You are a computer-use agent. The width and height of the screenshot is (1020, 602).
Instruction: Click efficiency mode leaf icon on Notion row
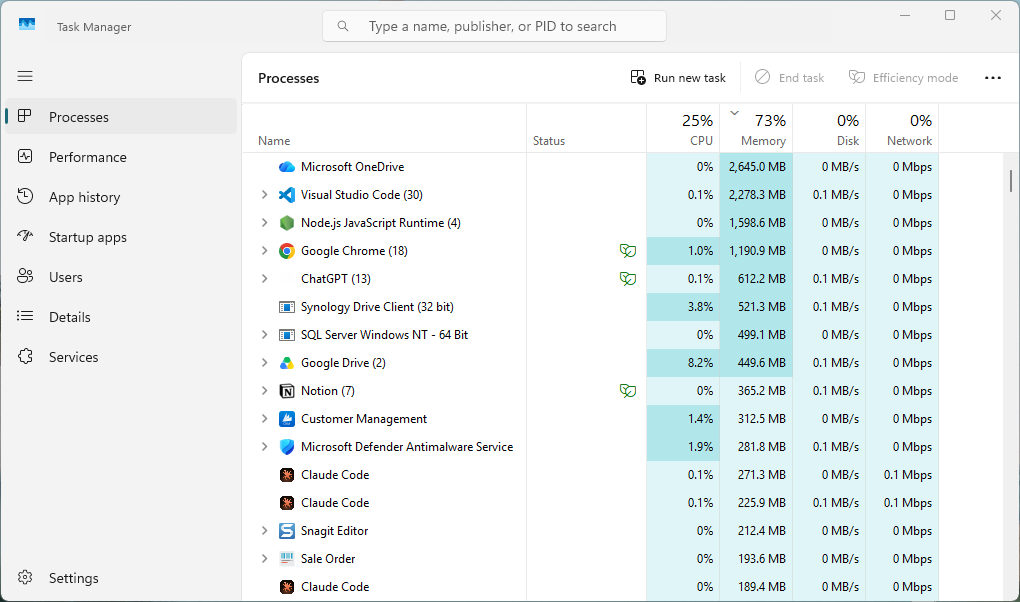point(628,390)
